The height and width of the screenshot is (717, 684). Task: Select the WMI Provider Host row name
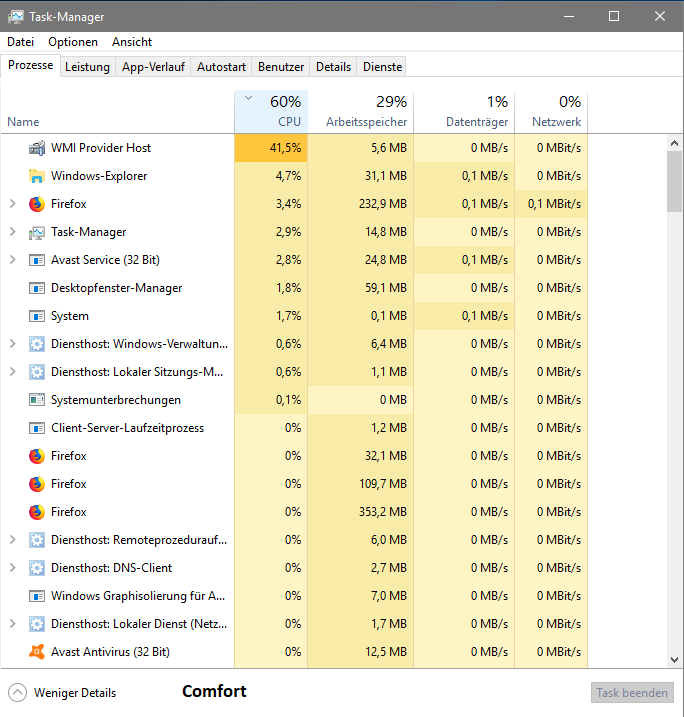click(x=101, y=148)
